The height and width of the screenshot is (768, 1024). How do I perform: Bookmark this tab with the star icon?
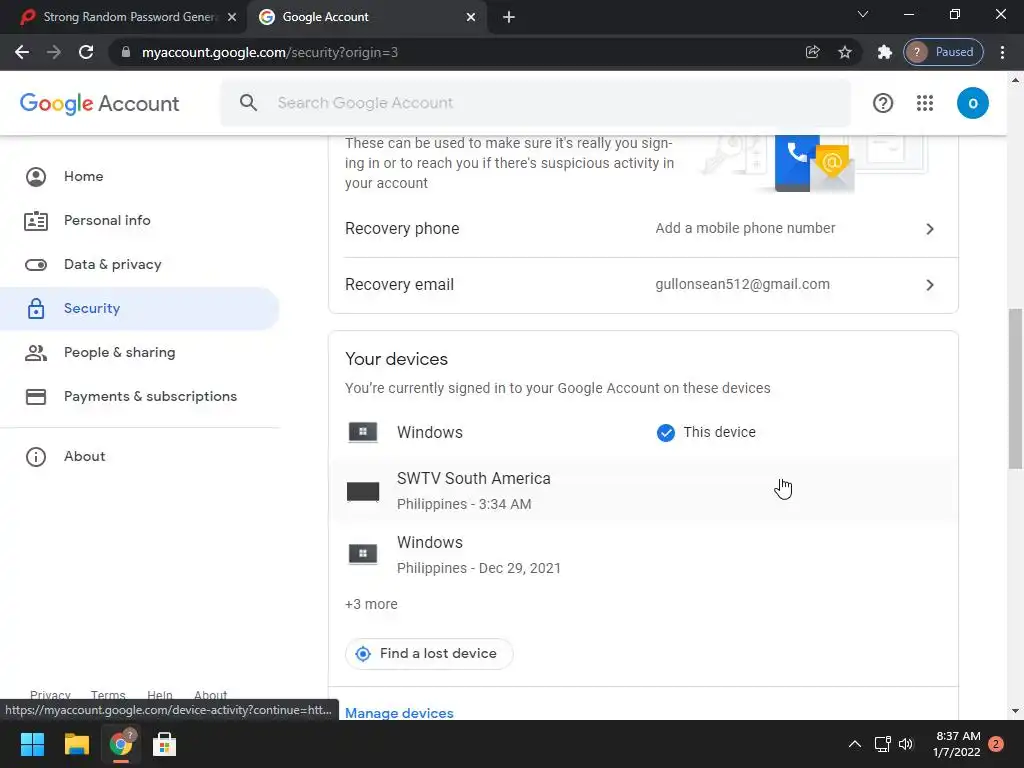point(844,52)
